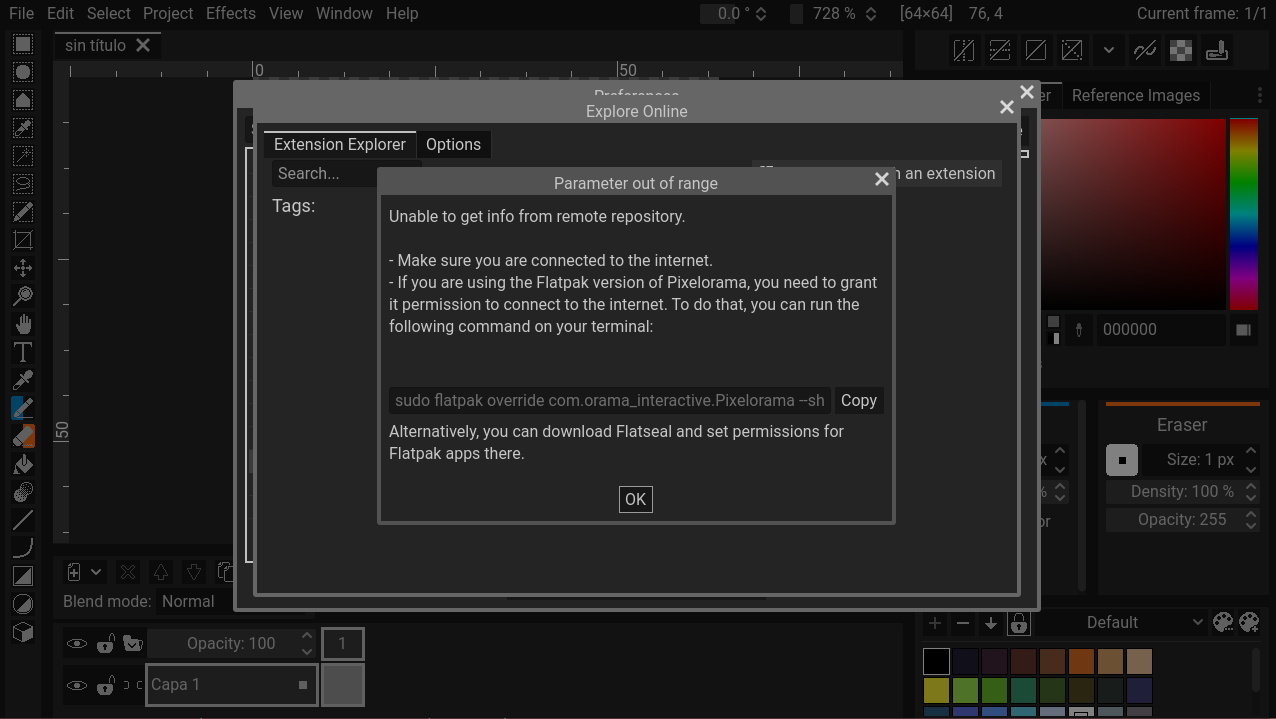This screenshot has height=719, width=1276.
Task: Click the hue rainbow slider
Action: click(x=1244, y=214)
